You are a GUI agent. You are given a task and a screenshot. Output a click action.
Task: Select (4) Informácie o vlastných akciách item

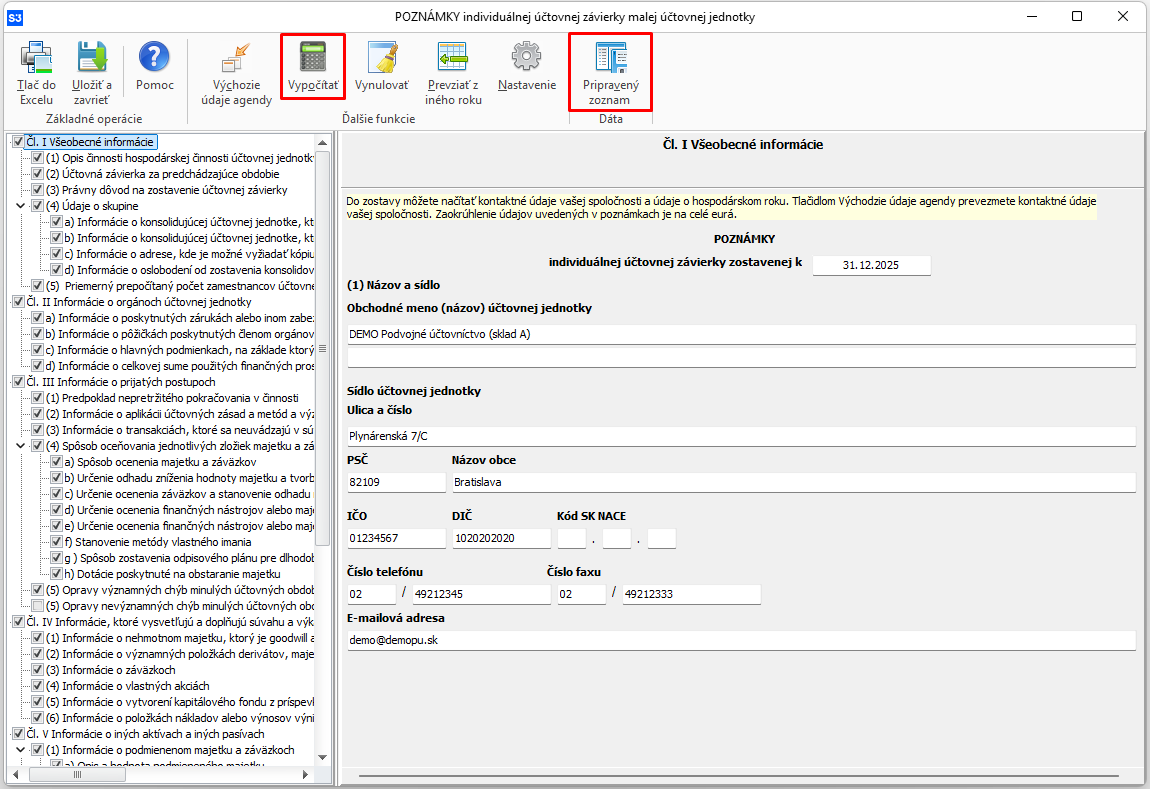(x=128, y=686)
